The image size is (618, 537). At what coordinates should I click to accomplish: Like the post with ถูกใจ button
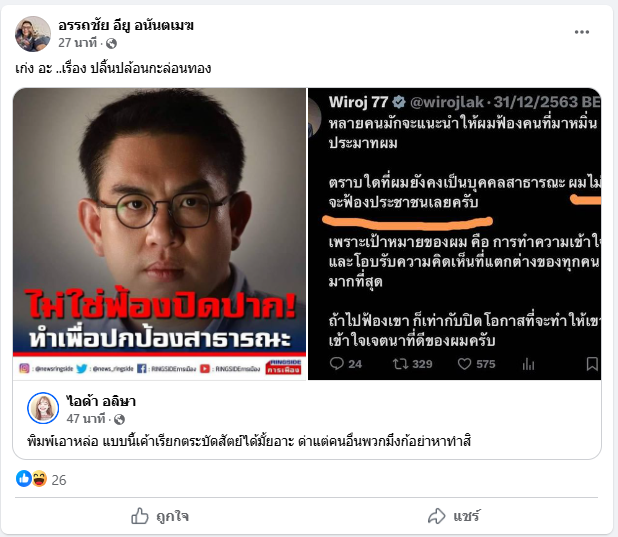click(160, 516)
